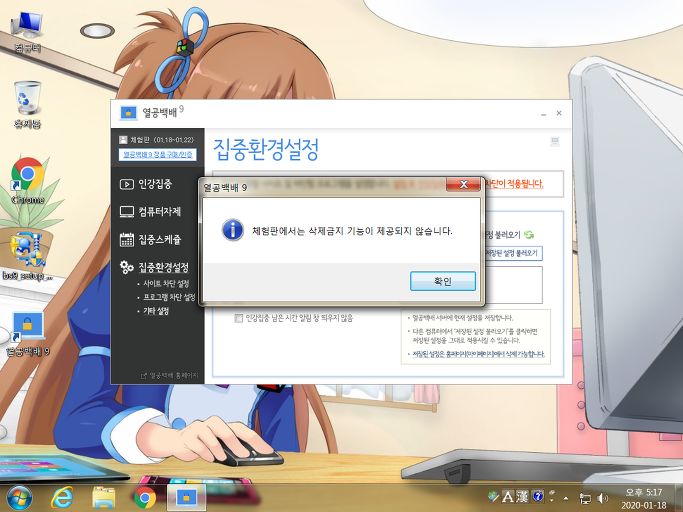The width and height of the screenshot is (683, 512).
Task: Click the blue info icon in dialog
Action: coord(233,230)
